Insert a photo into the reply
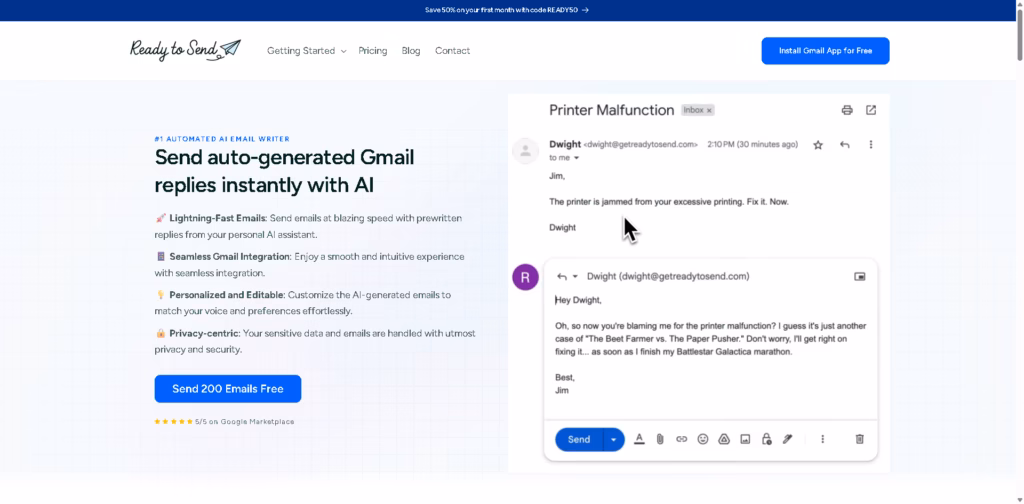 [745, 439]
